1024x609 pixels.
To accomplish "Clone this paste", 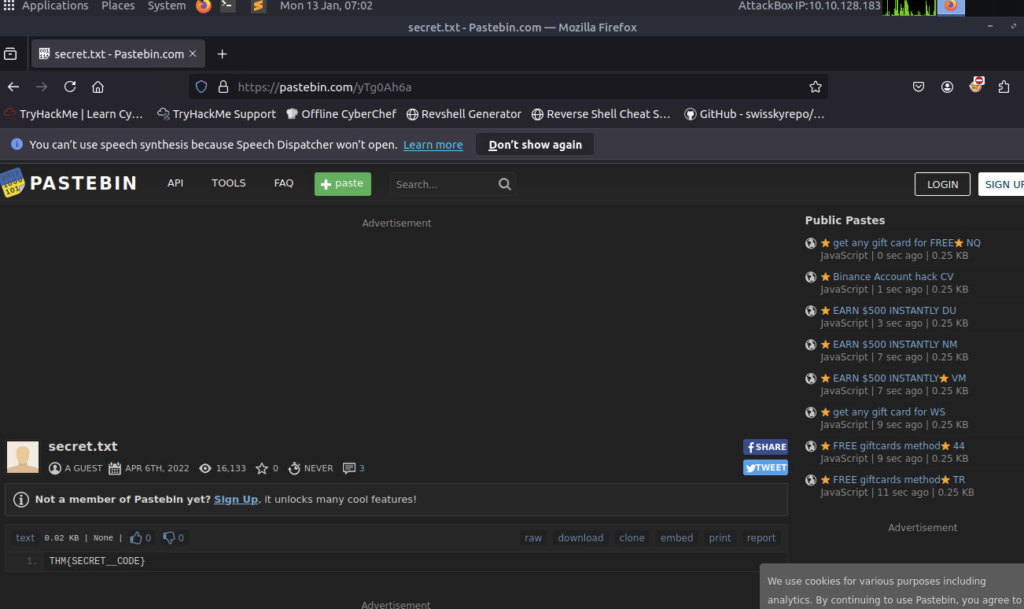I will [x=632, y=538].
